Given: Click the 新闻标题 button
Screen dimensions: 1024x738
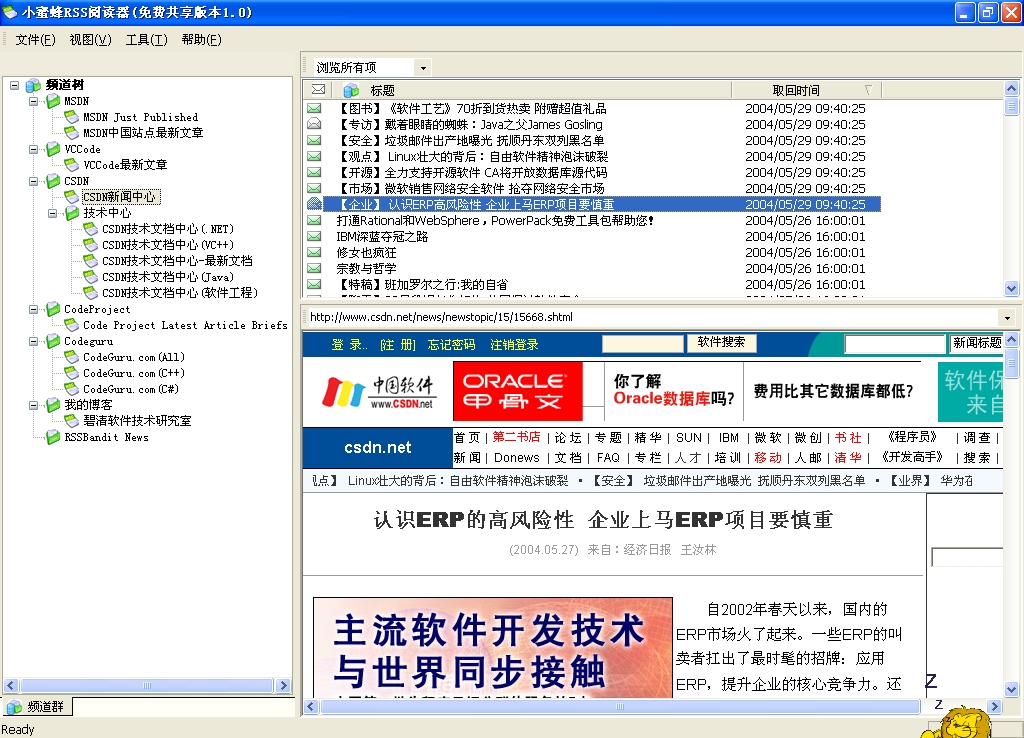Looking at the screenshot, I should coord(976,343).
